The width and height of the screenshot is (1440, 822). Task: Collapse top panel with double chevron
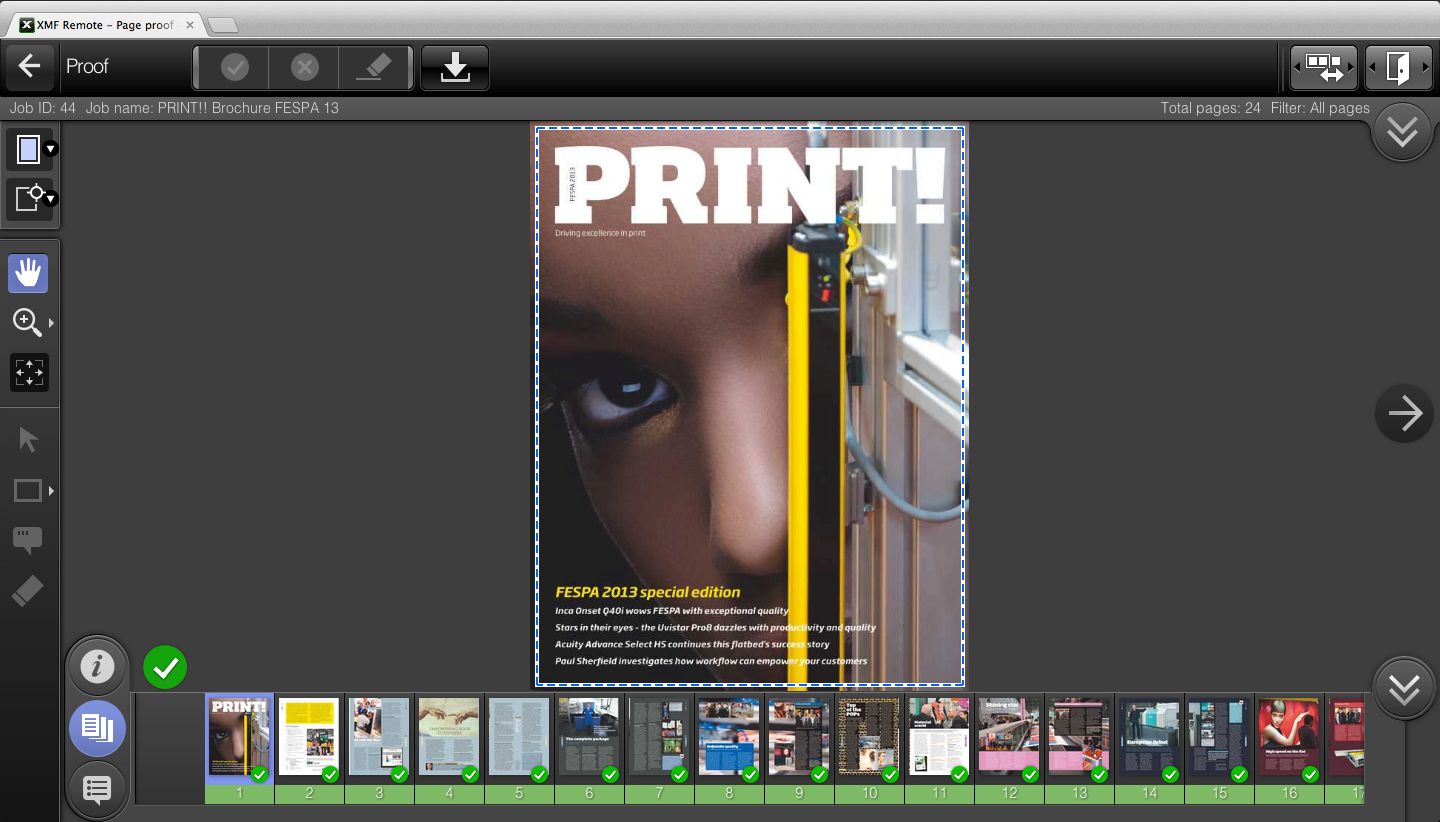pyautogui.click(x=1402, y=131)
